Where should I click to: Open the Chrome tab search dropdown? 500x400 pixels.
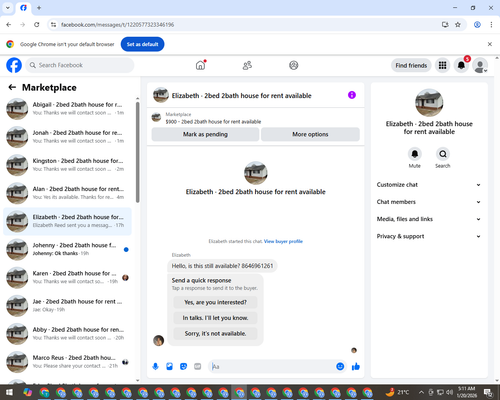(x=8, y=8)
